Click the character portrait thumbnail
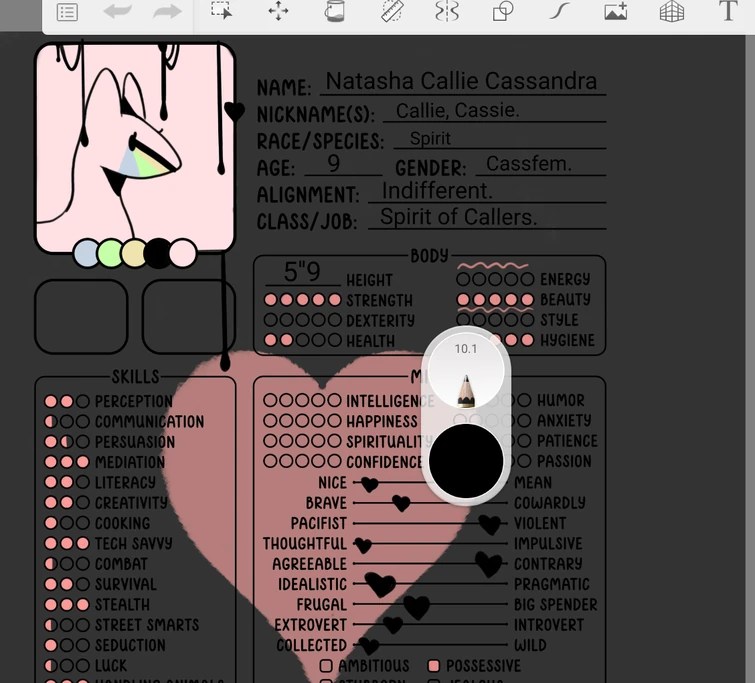Viewport: 755px width, 683px height. click(135, 147)
